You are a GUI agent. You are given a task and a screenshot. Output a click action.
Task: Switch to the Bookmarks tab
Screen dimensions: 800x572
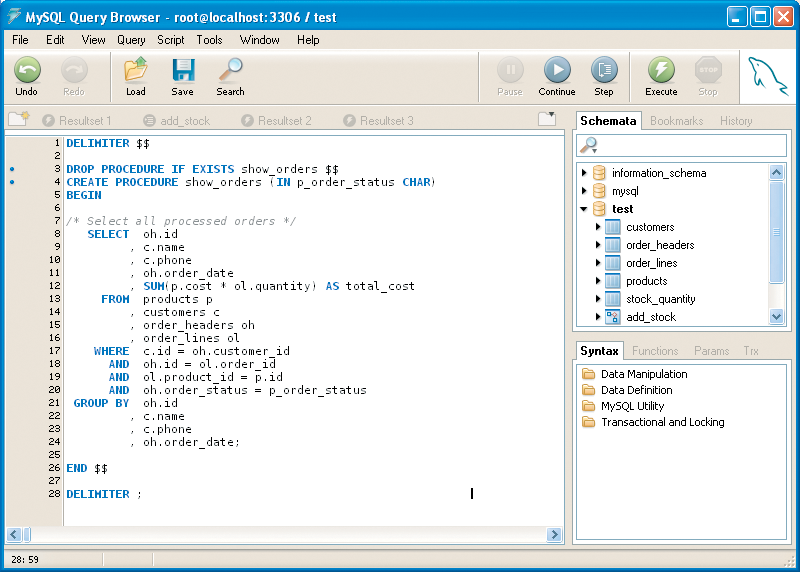point(677,121)
